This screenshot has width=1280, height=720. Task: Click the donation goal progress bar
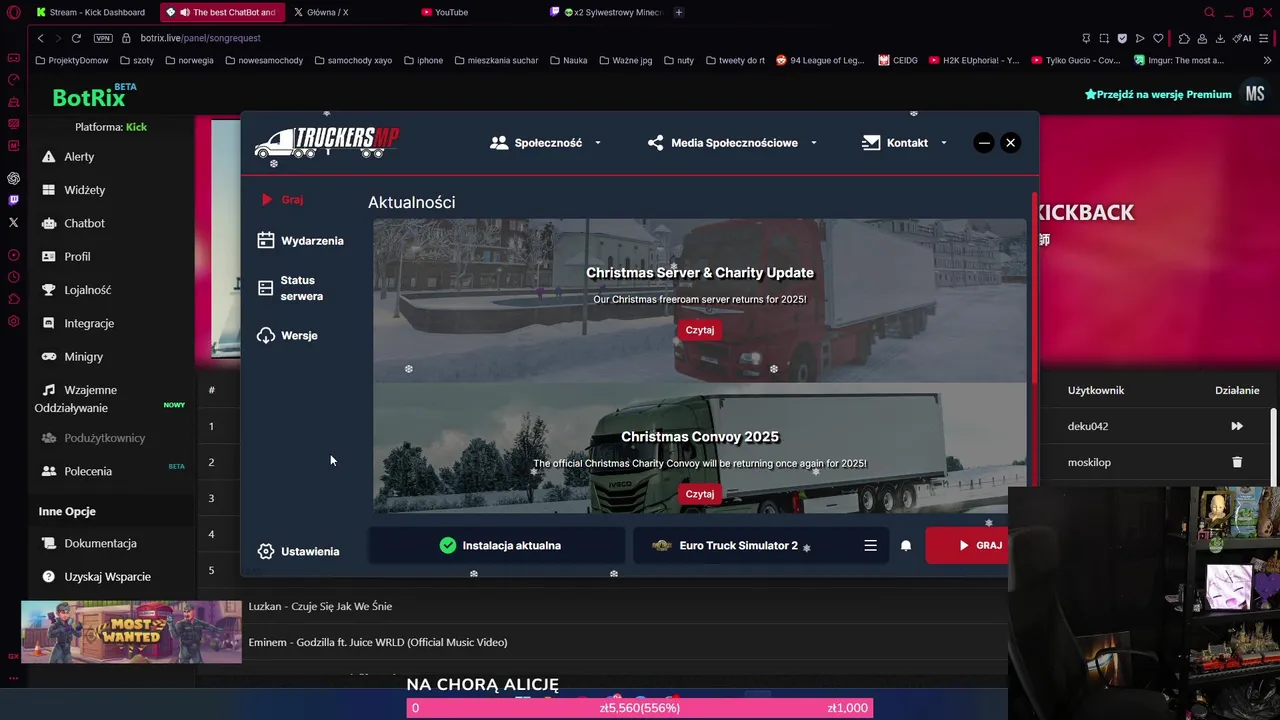click(x=639, y=708)
